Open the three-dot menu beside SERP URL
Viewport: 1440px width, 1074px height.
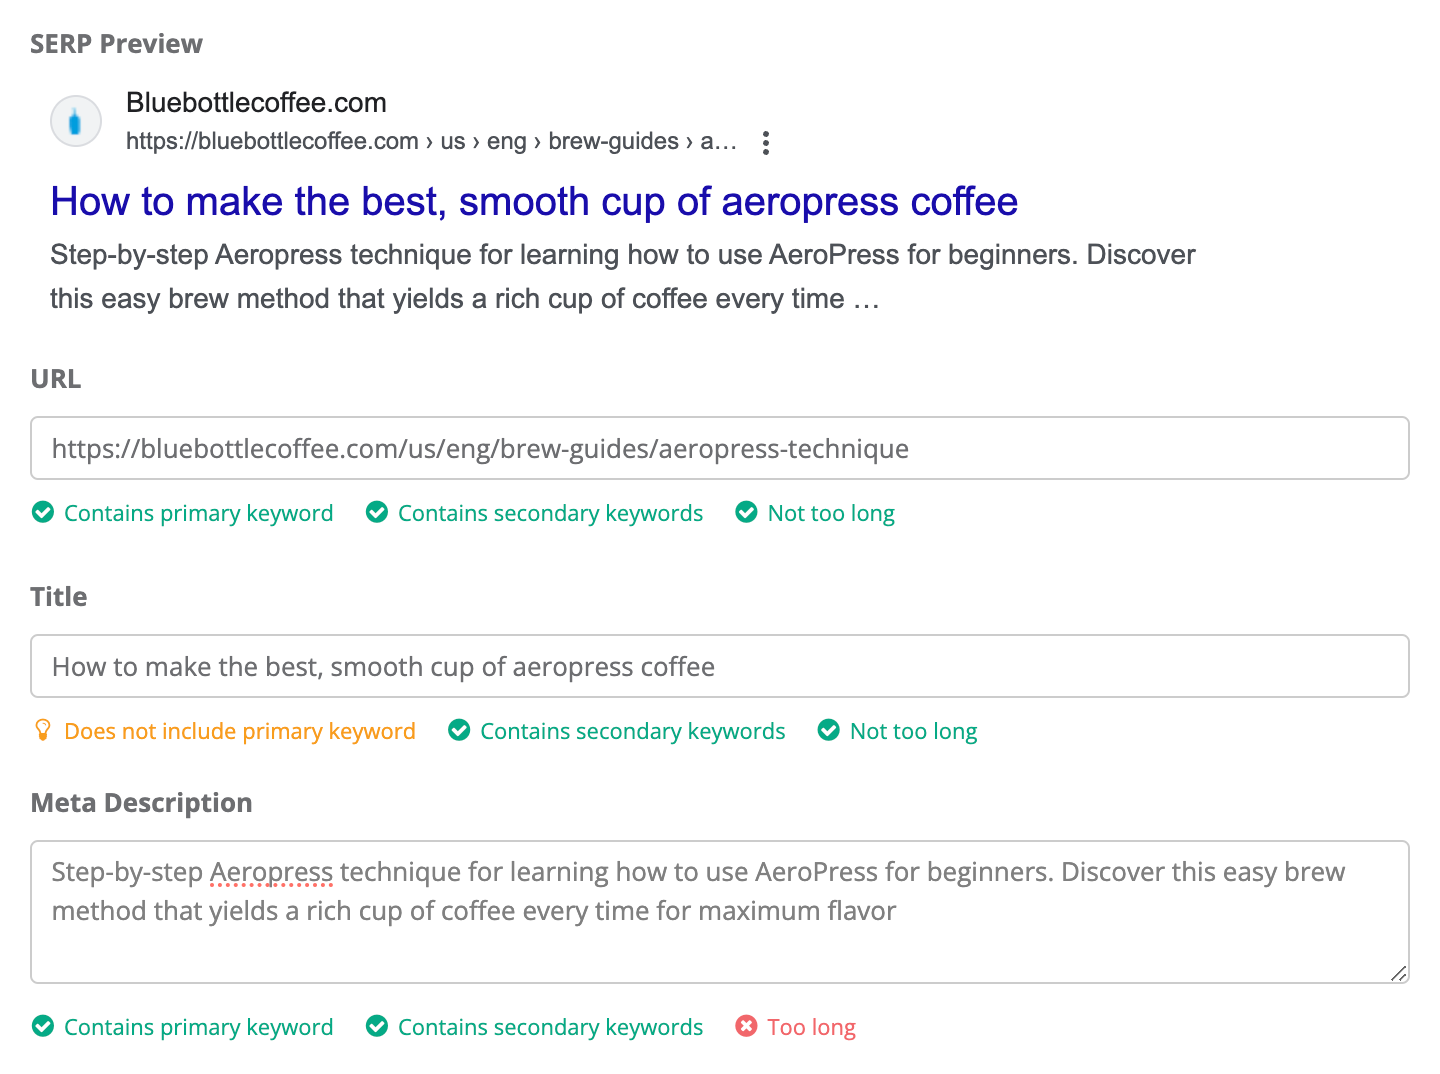click(766, 143)
